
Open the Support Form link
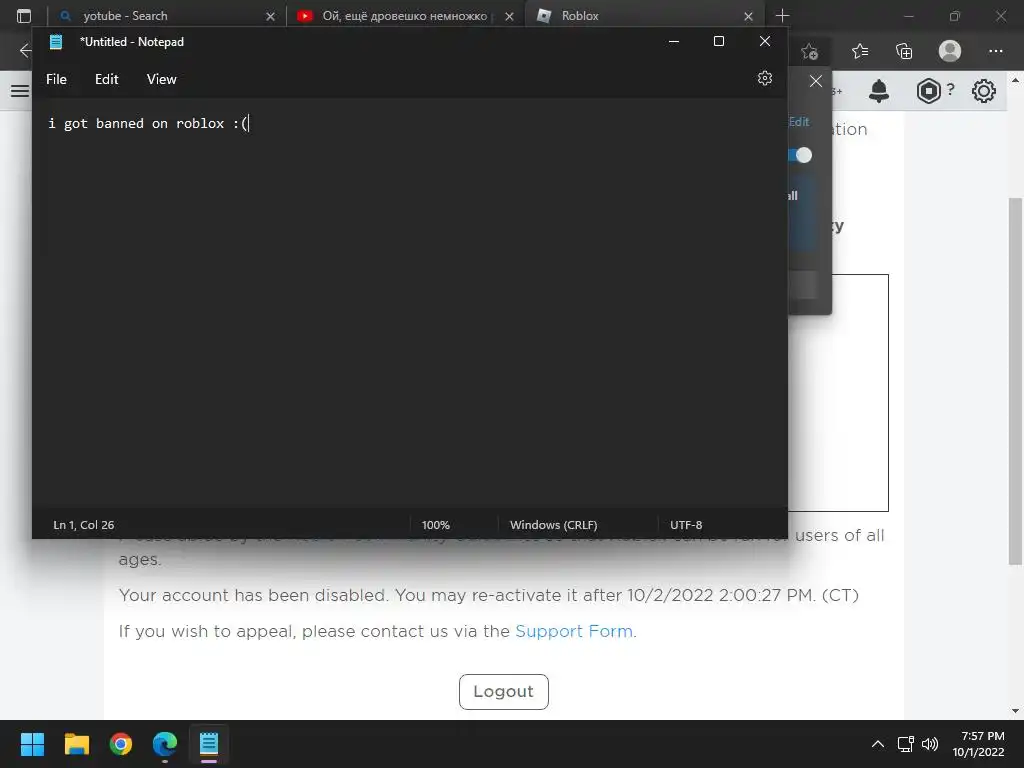tap(574, 632)
